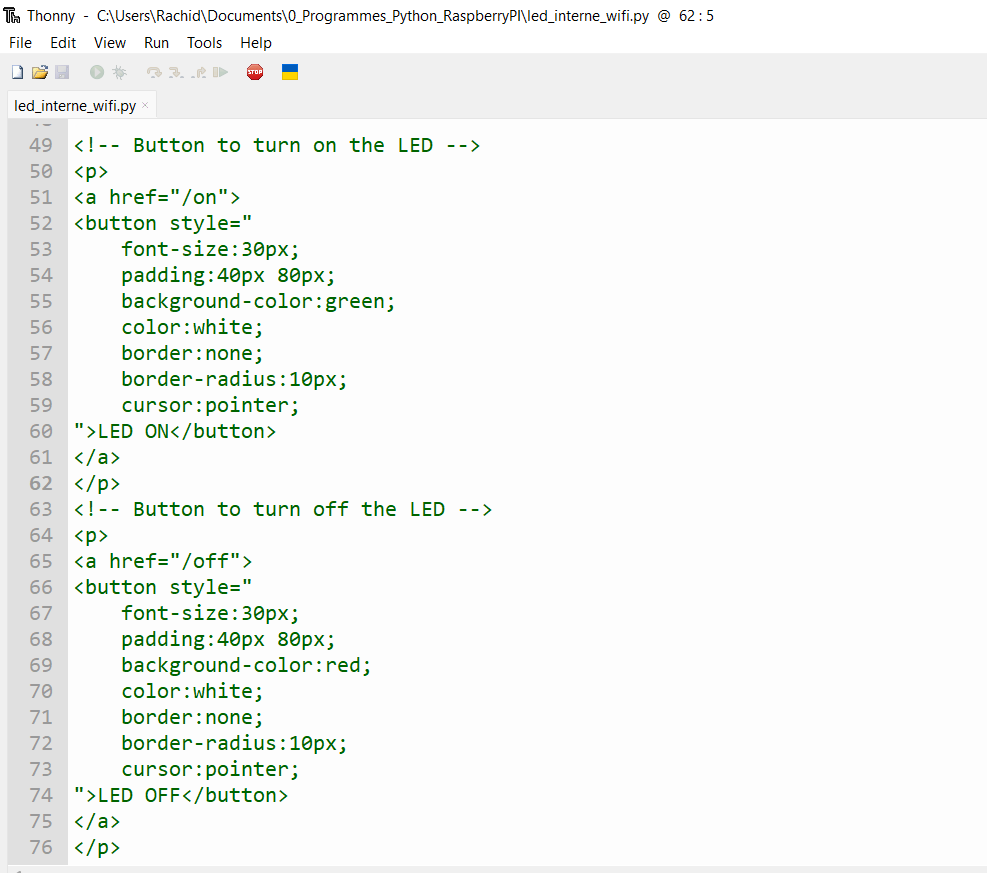The width and height of the screenshot is (987, 873).
Task: Click the 'LED ON</button>' line
Action: pyautogui.click(x=175, y=431)
